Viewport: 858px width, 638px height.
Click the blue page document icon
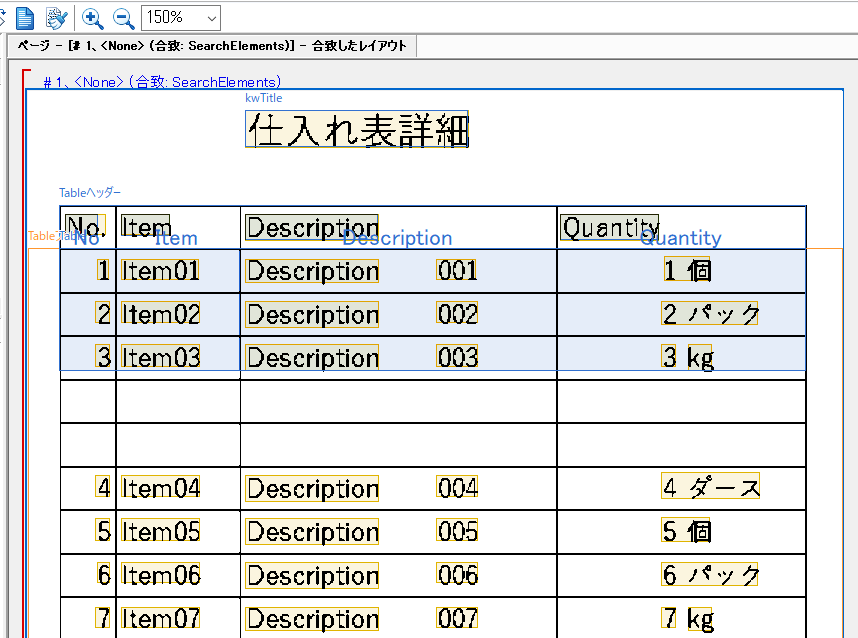pyautogui.click(x=25, y=18)
